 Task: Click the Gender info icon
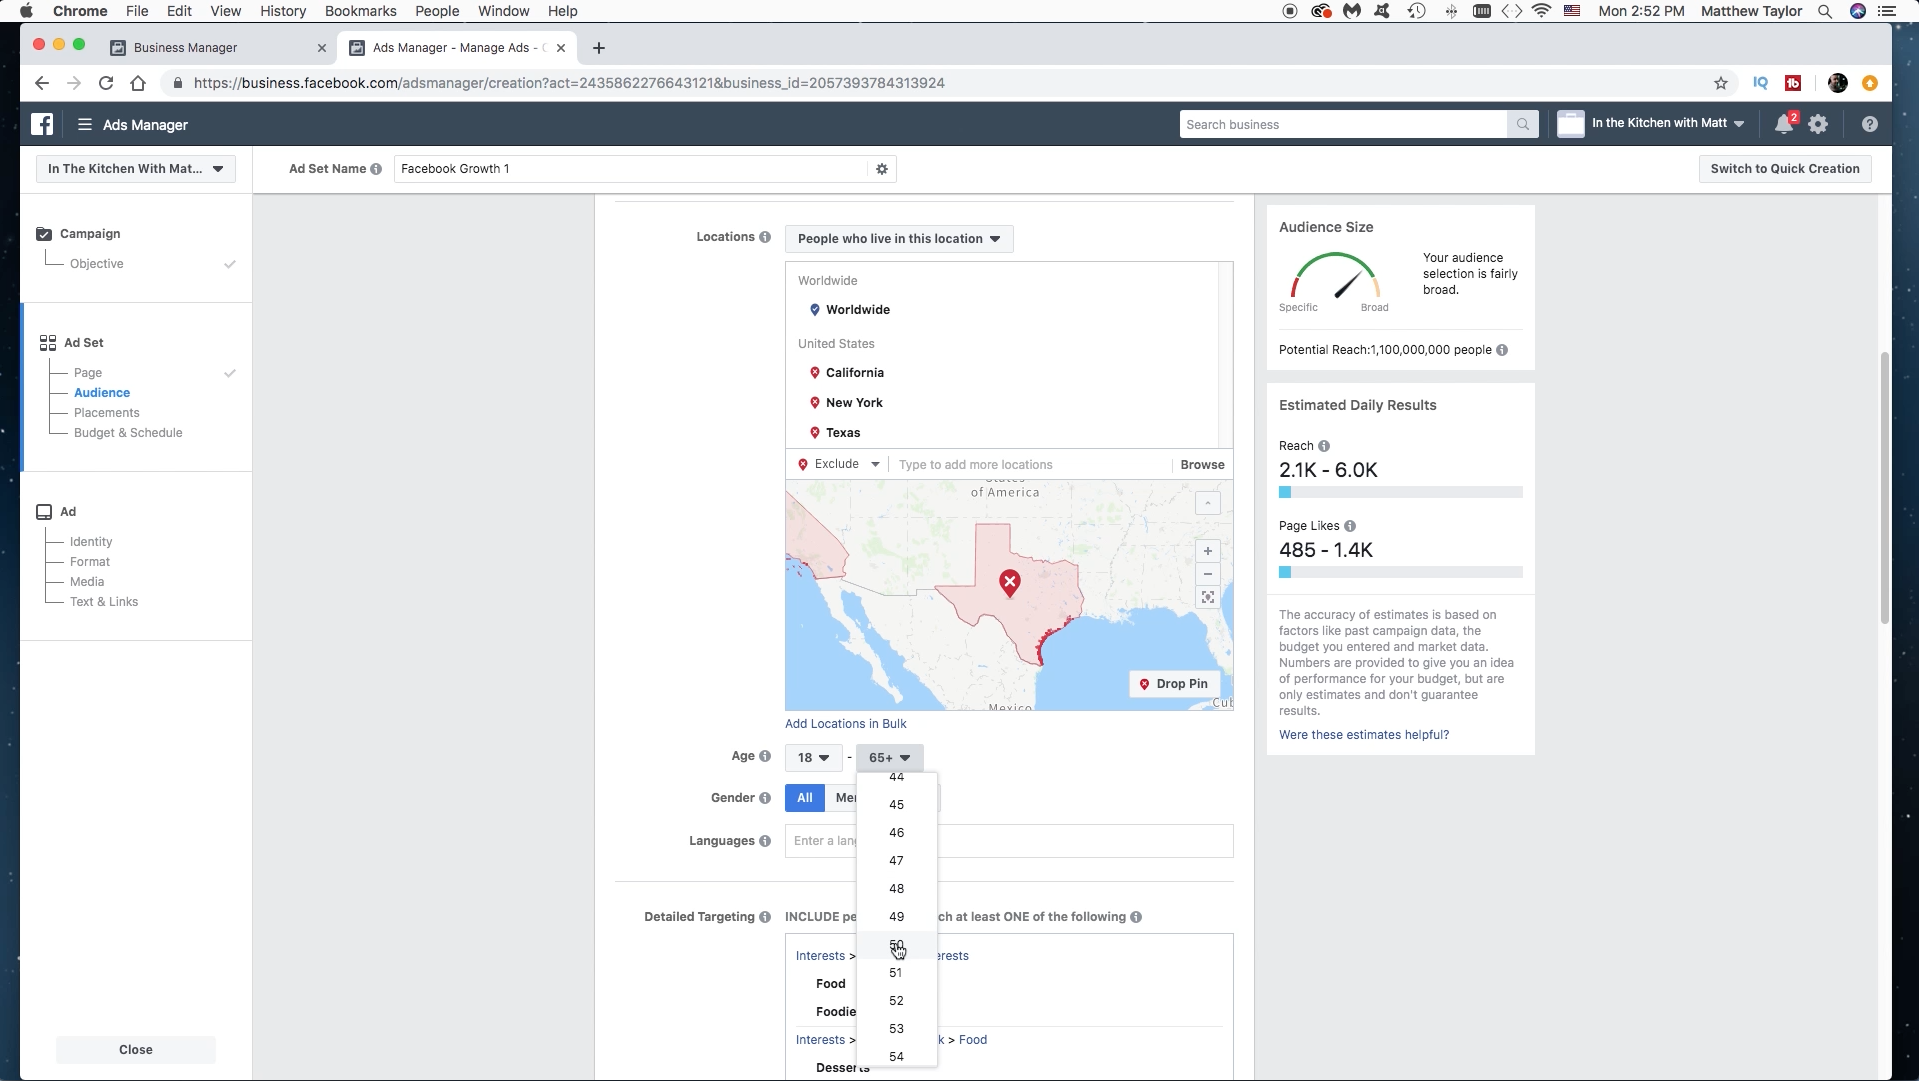pos(765,797)
